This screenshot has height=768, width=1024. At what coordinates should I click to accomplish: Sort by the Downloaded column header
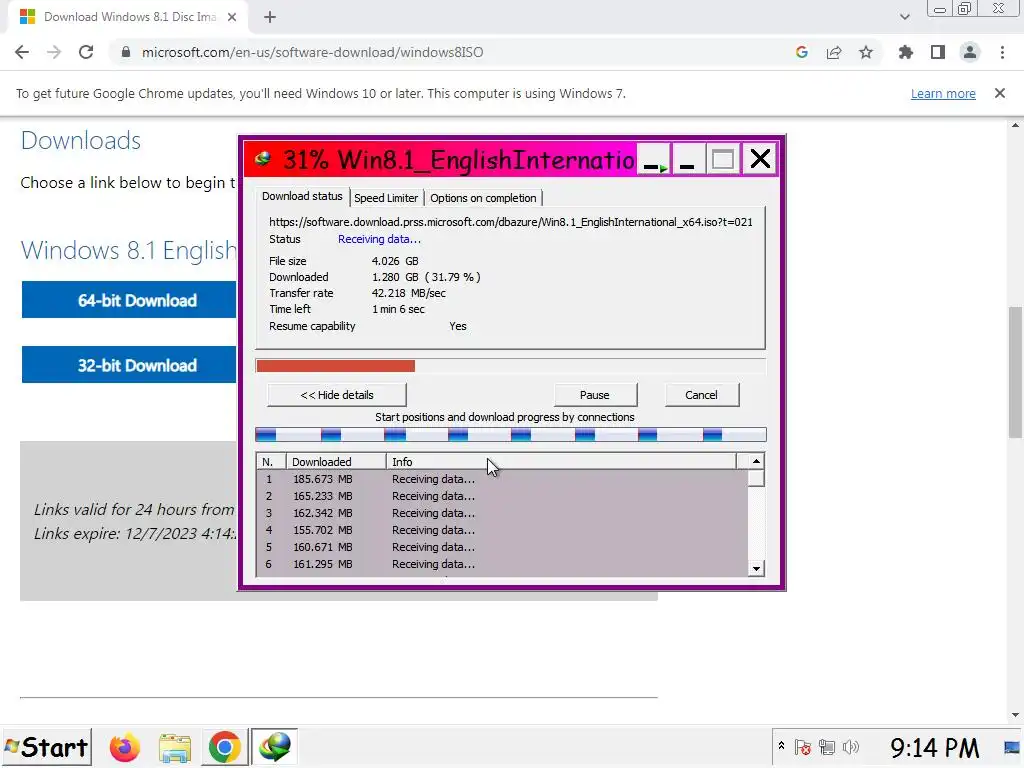coord(336,462)
